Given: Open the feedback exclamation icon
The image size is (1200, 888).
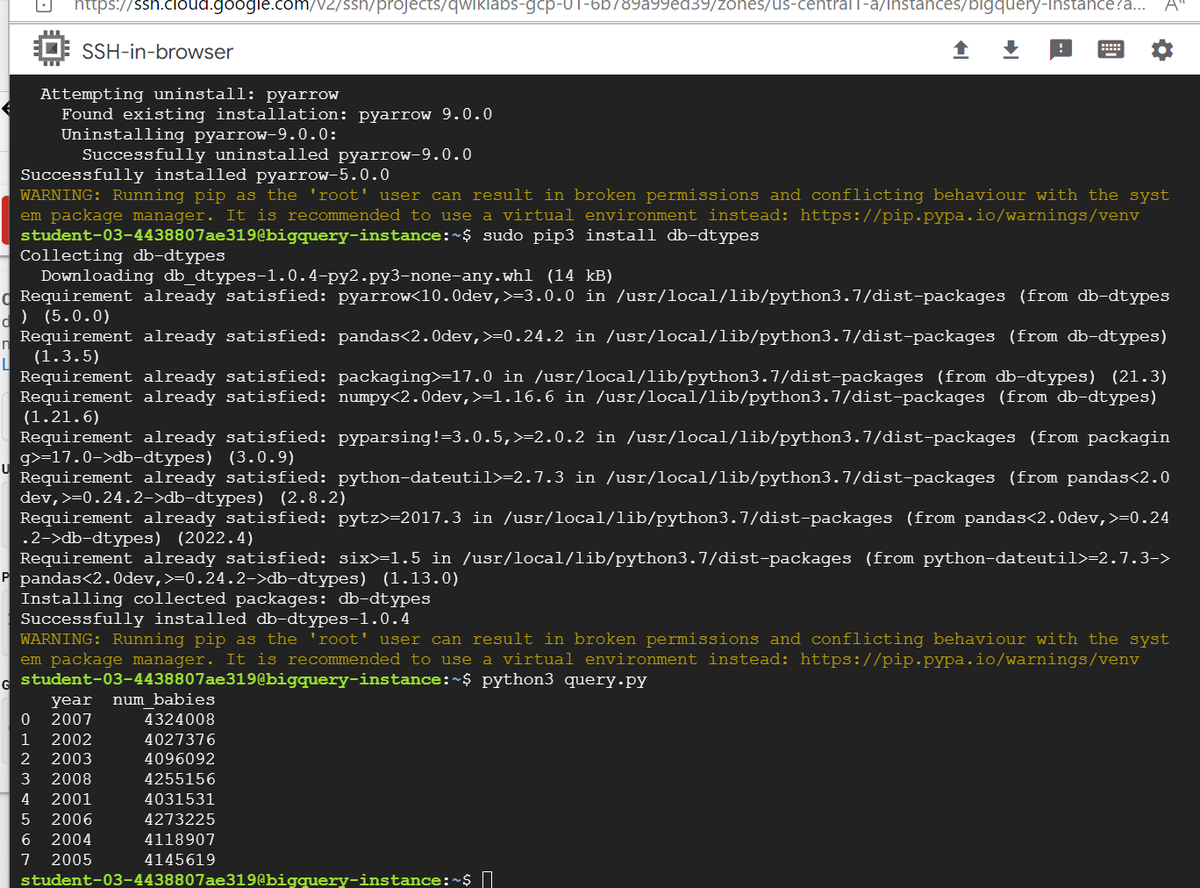Looking at the screenshot, I should pyautogui.click(x=1061, y=50).
